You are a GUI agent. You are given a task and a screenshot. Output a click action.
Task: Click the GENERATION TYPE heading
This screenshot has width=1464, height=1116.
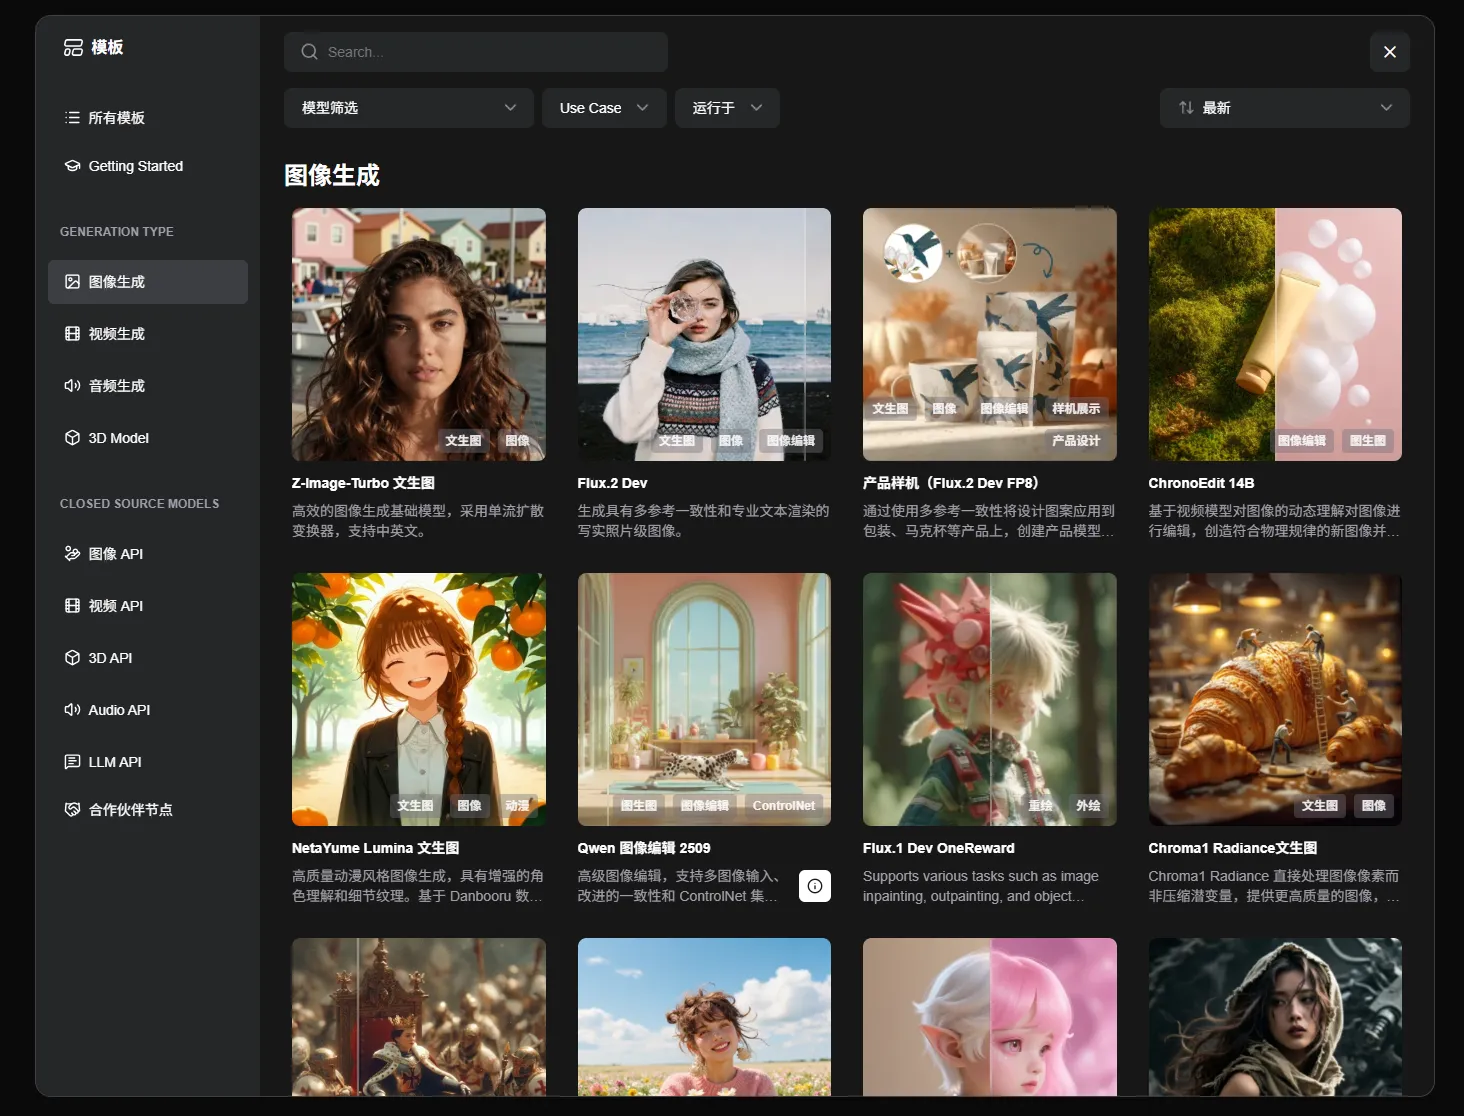117,232
